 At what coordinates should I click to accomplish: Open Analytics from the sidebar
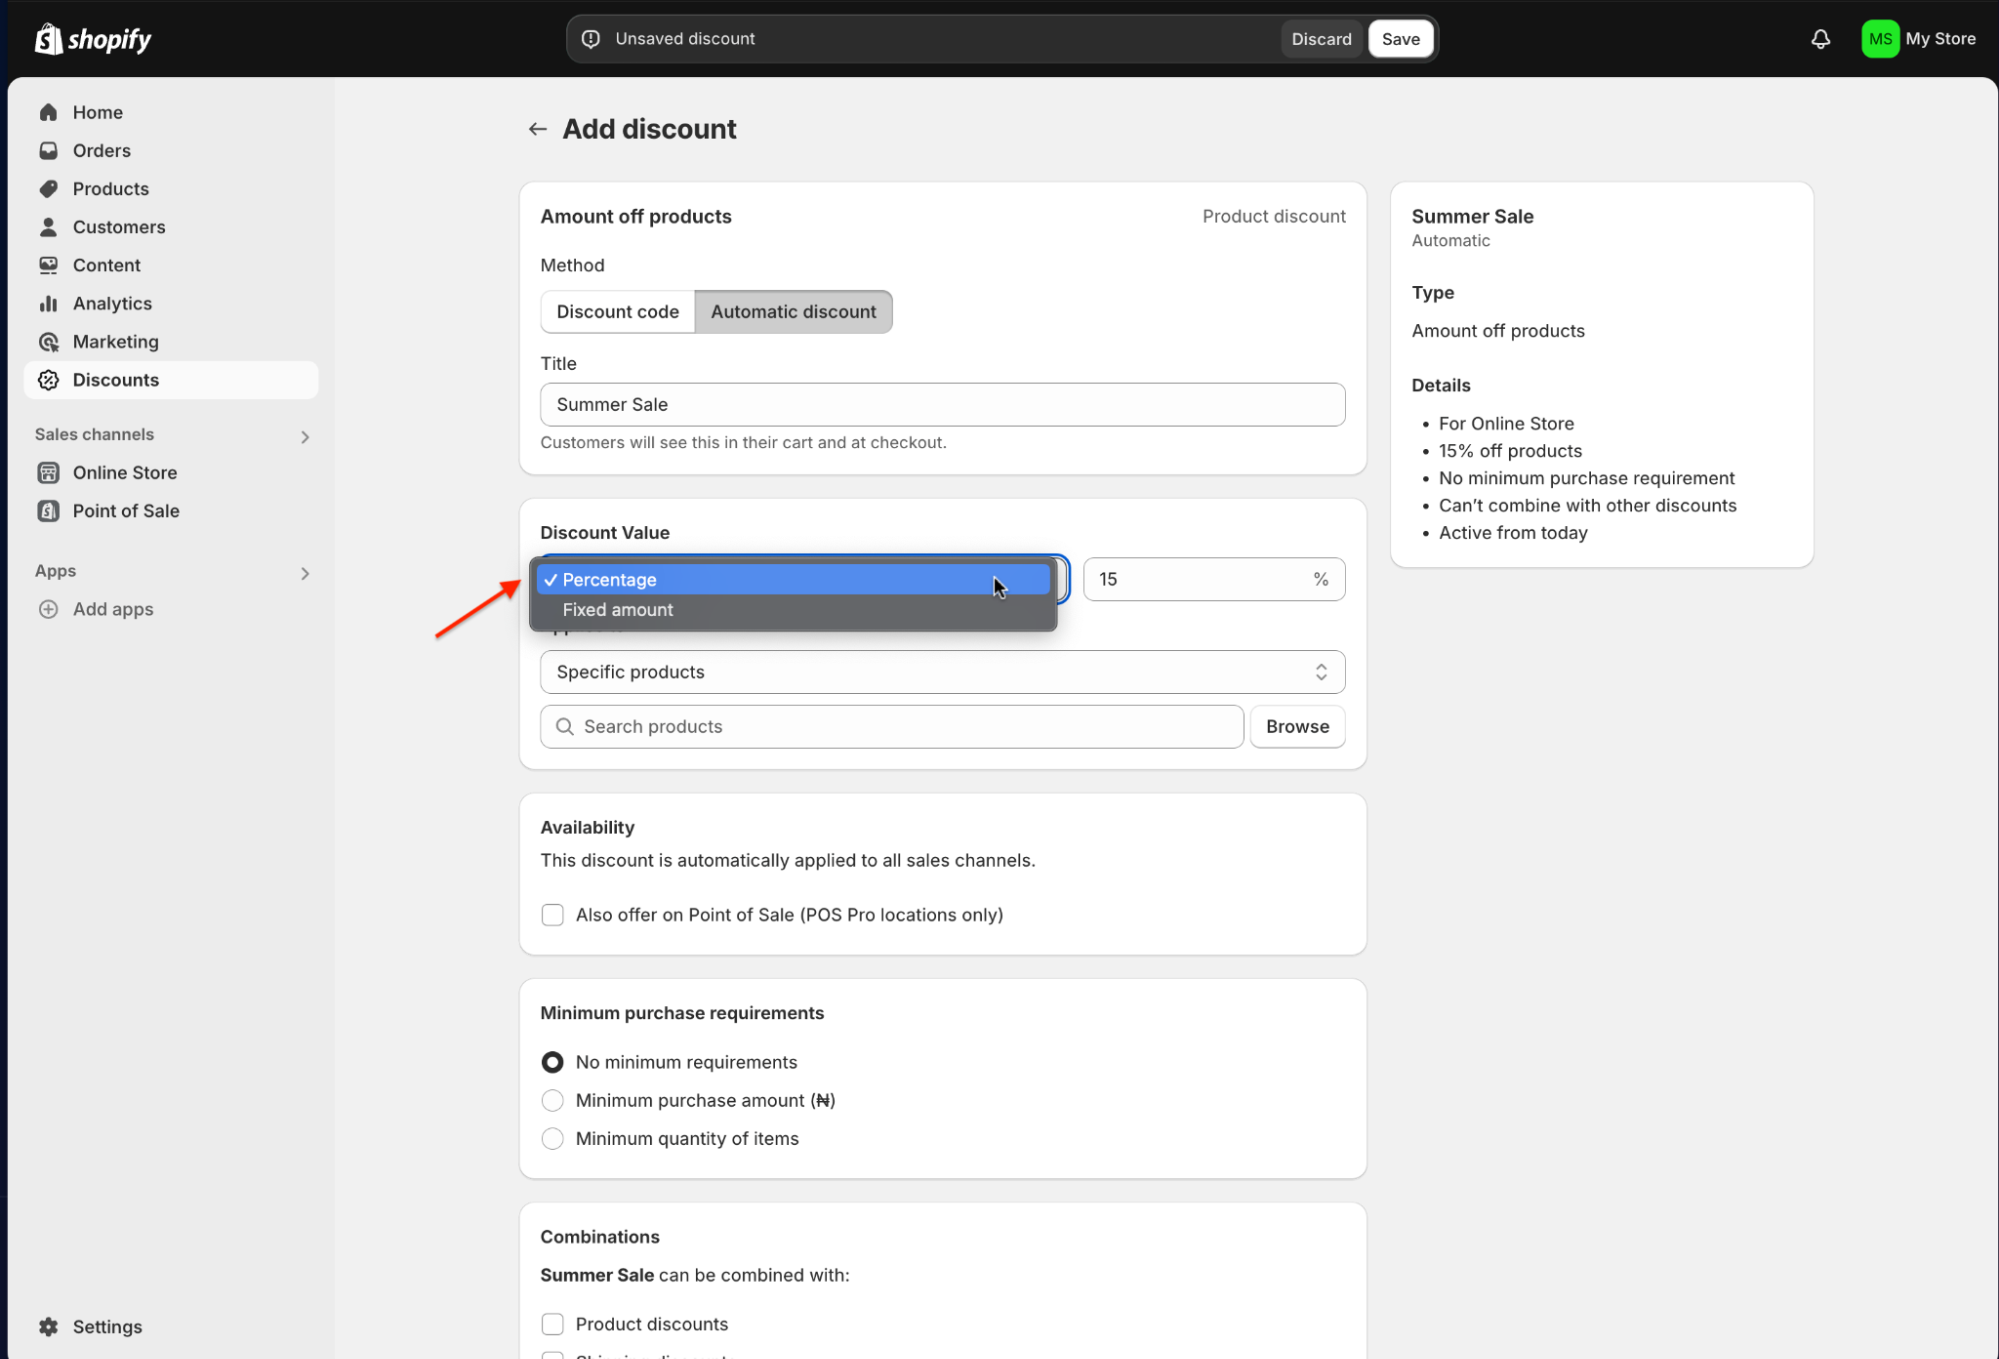(x=111, y=303)
